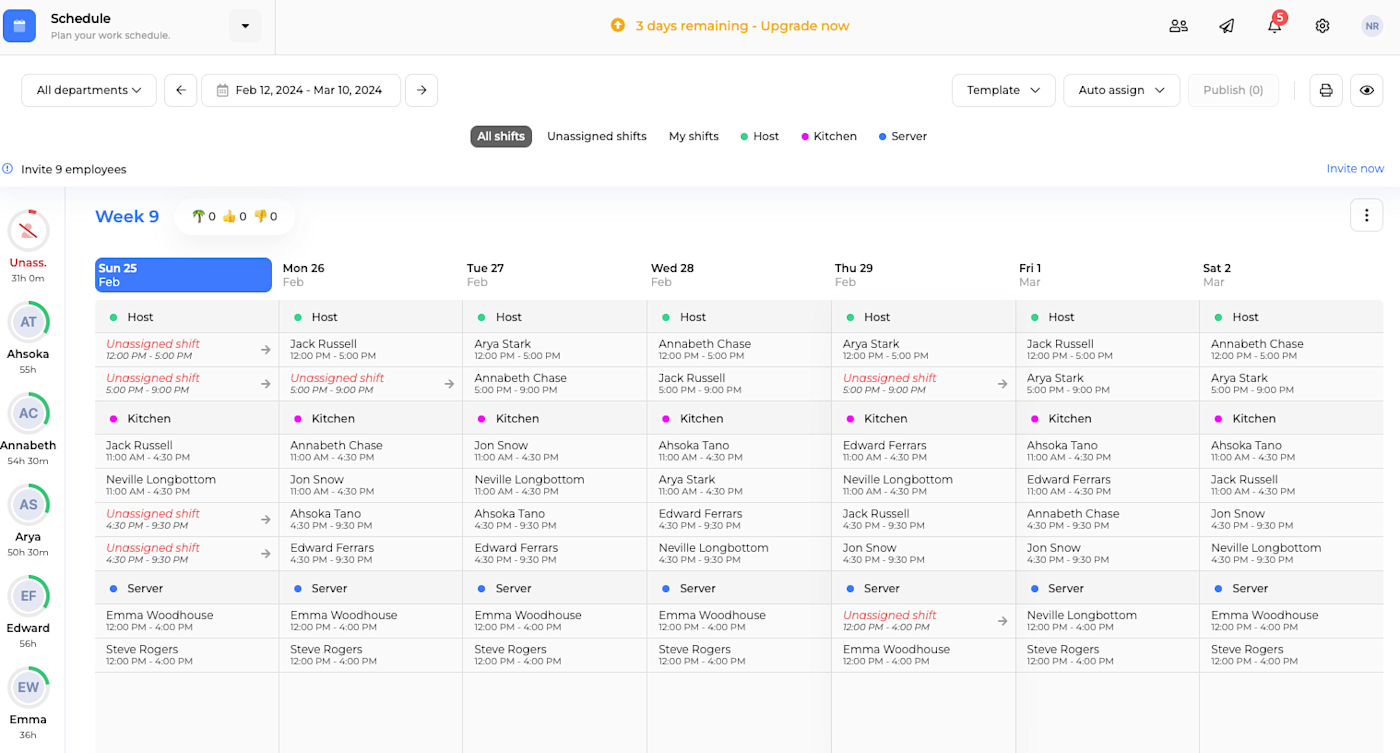Screen dimensions: 1400x753
Task: Expand the All departments dropdown
Action: (89, 90)
